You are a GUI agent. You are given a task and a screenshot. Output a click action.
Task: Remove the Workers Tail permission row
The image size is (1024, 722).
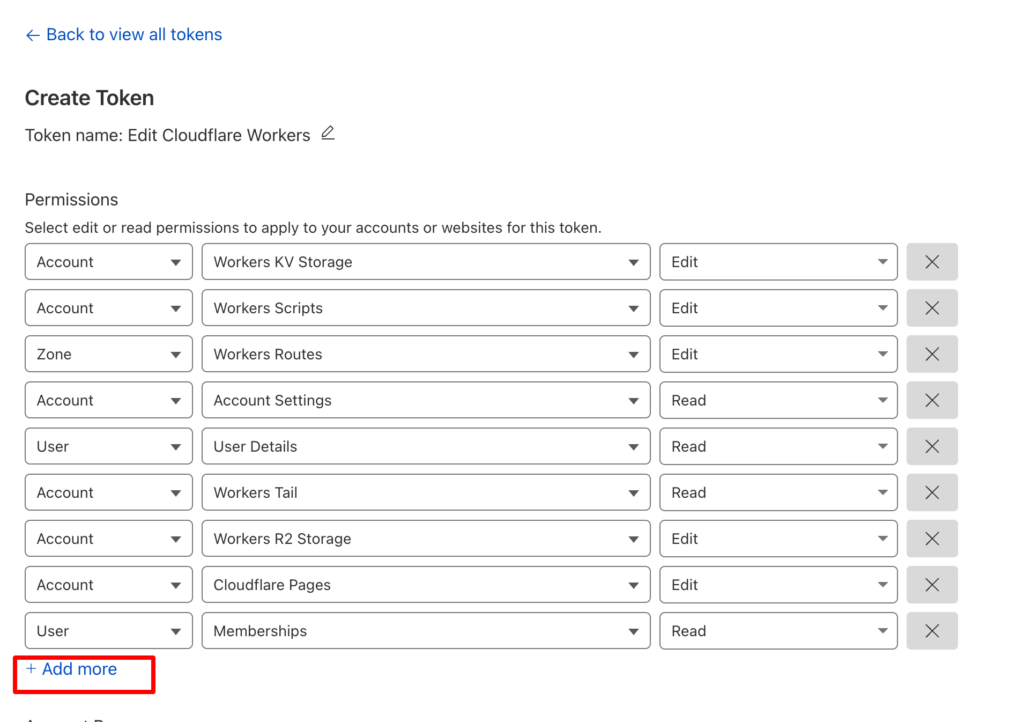(x=932, y=492)
